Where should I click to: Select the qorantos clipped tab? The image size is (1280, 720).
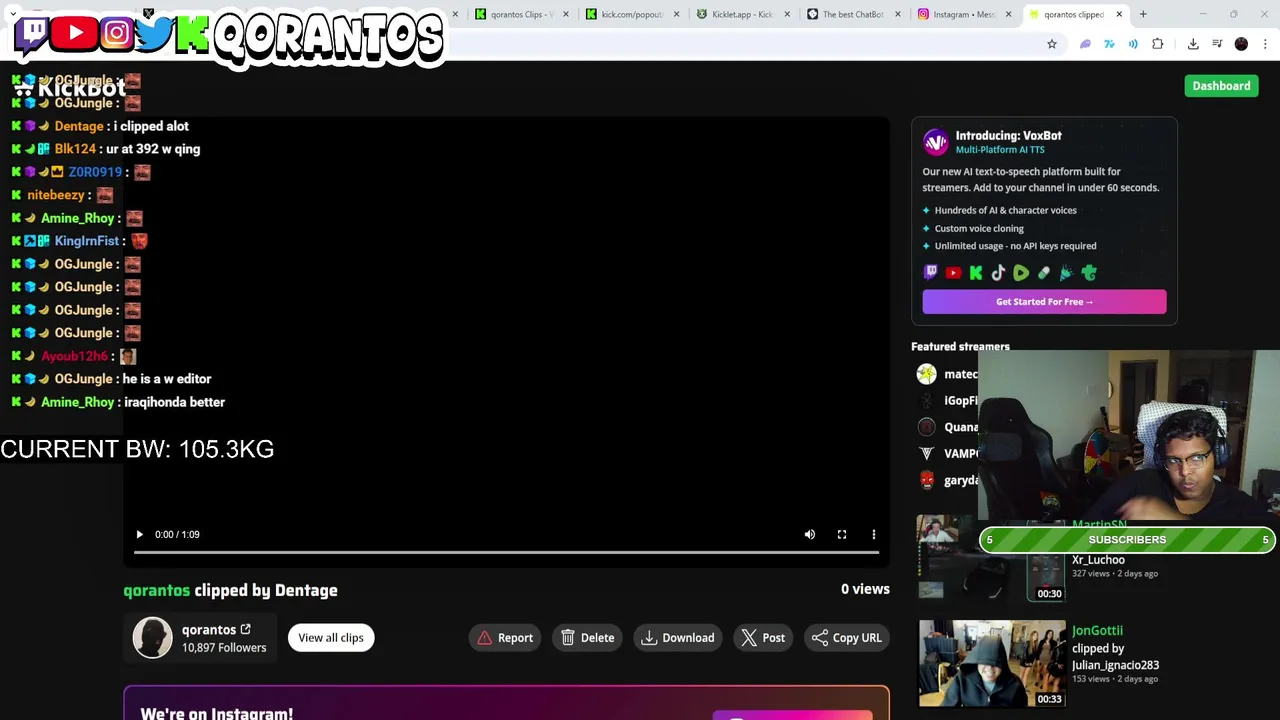(1073, 14)
